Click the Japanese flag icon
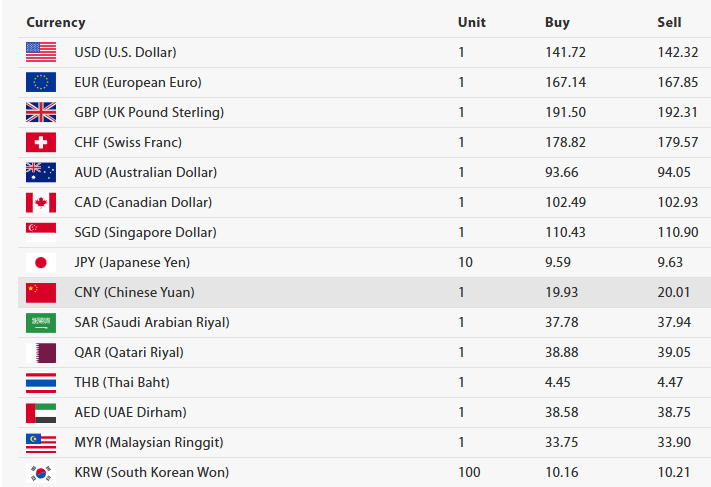 coord(41,262)
